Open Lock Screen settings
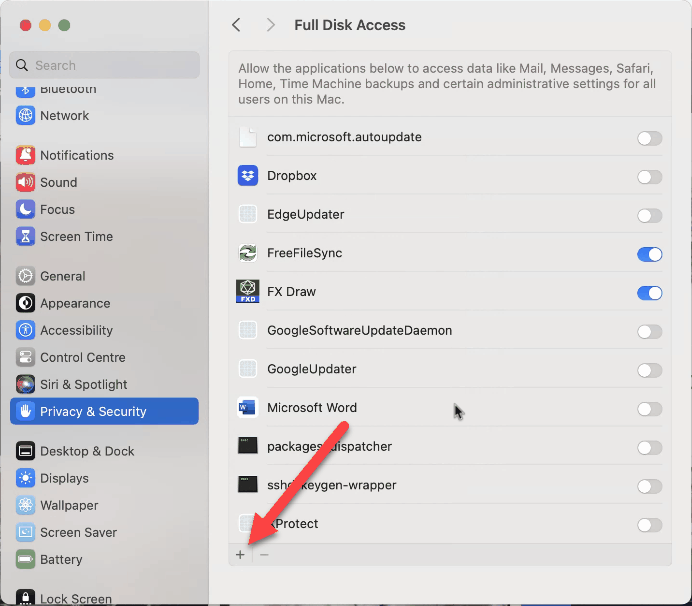 coord(104,598)
